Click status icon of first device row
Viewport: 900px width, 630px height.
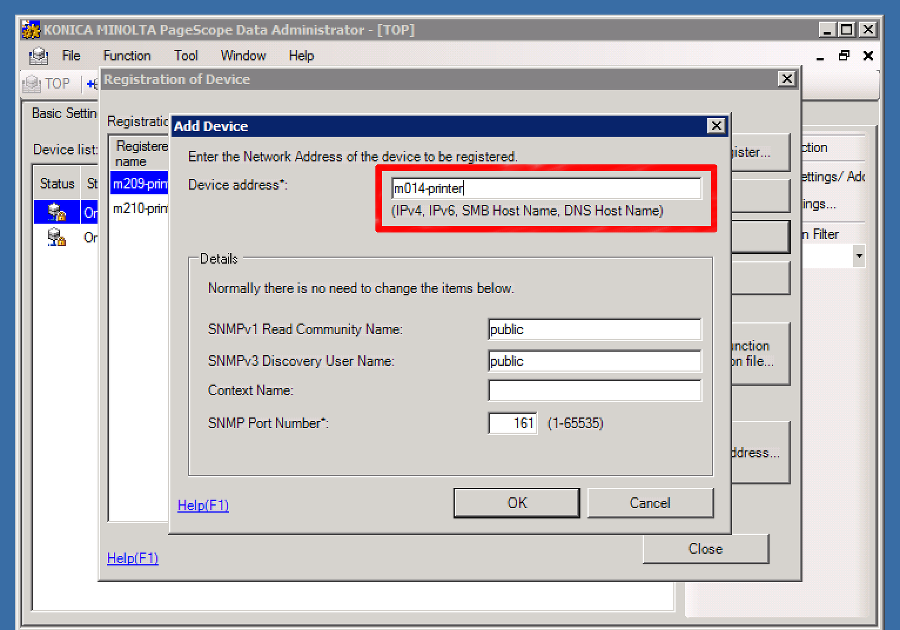point(56,212)
